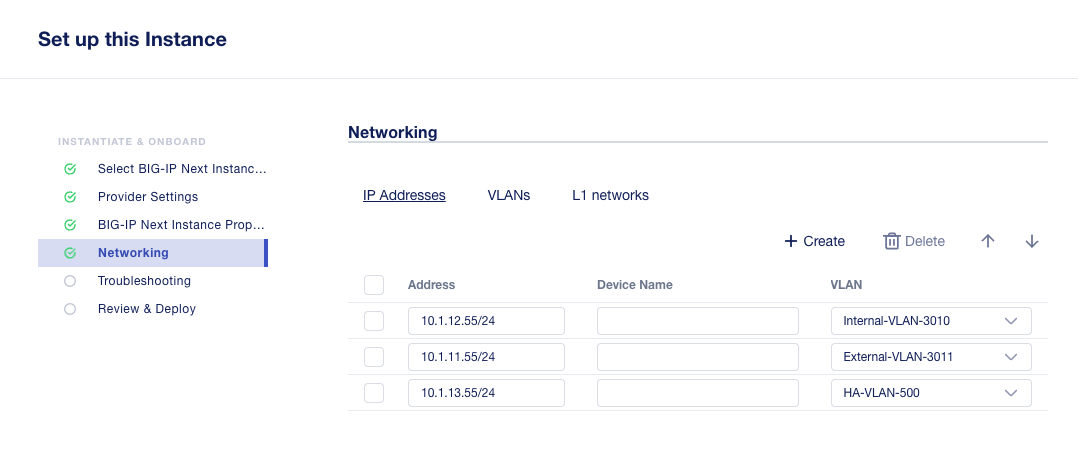The width and height of the screenshot is (1078, 465).
Task: Click the VLAN column header
Action: click(x=846, y=285)
